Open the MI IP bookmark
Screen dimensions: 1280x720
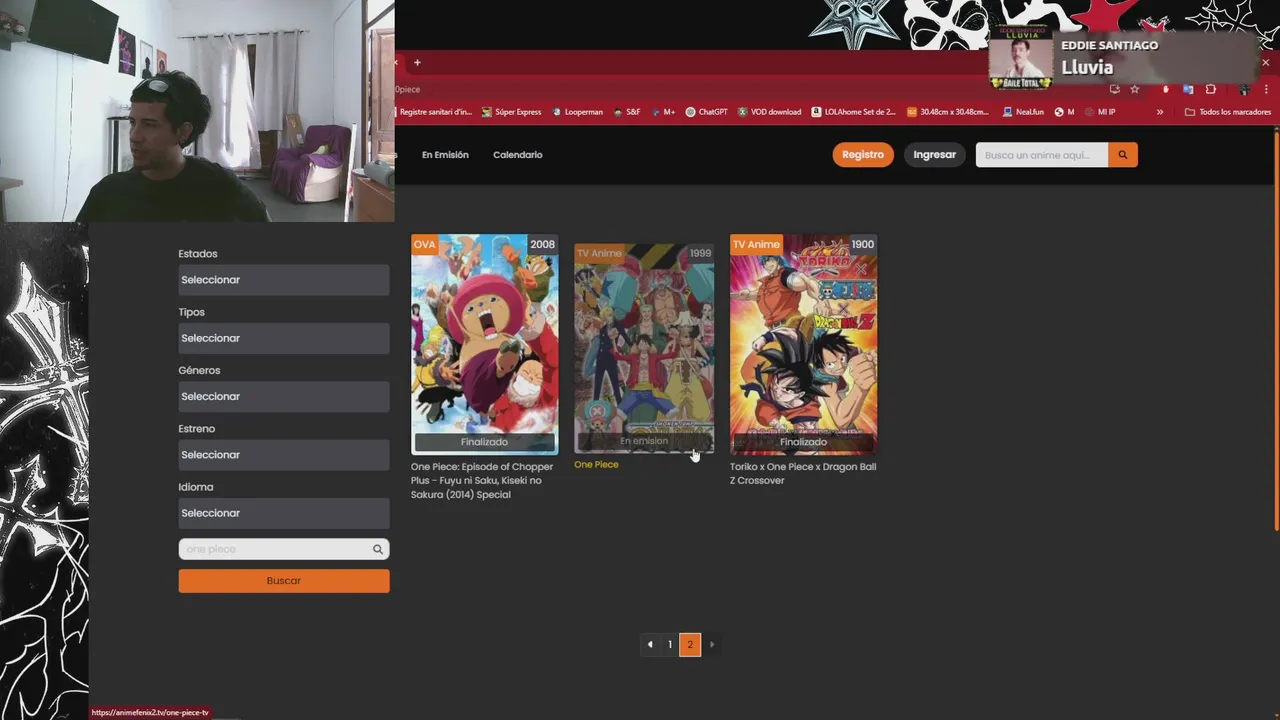coord(1099,112)
